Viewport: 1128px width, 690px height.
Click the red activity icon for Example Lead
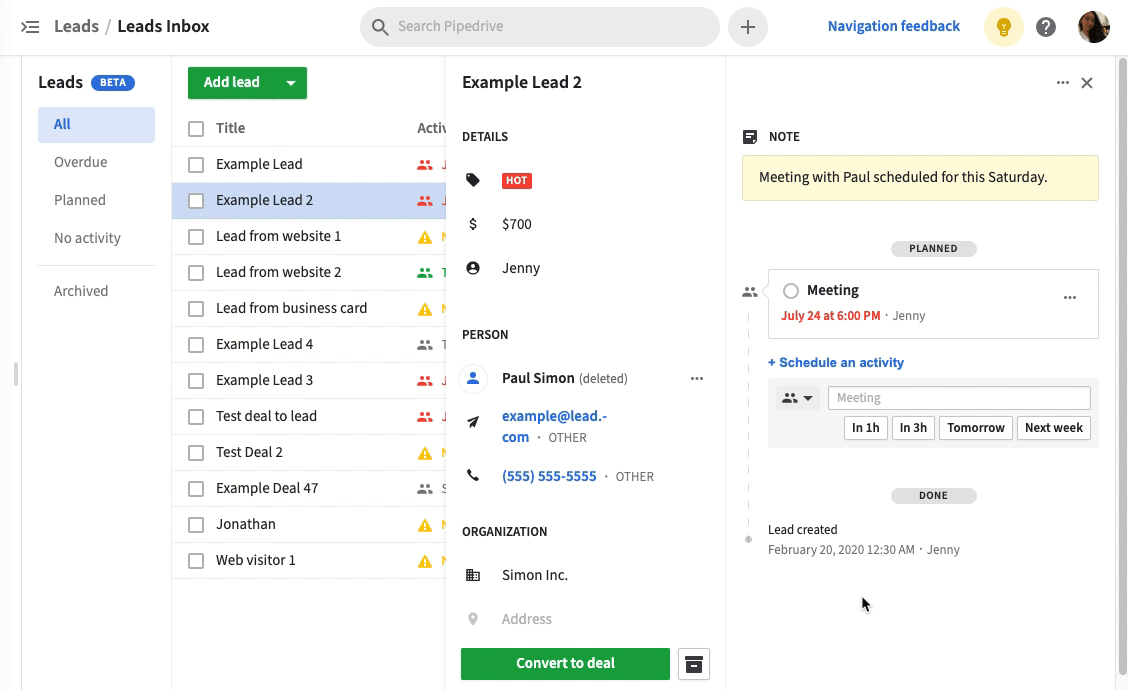[425, 165]
